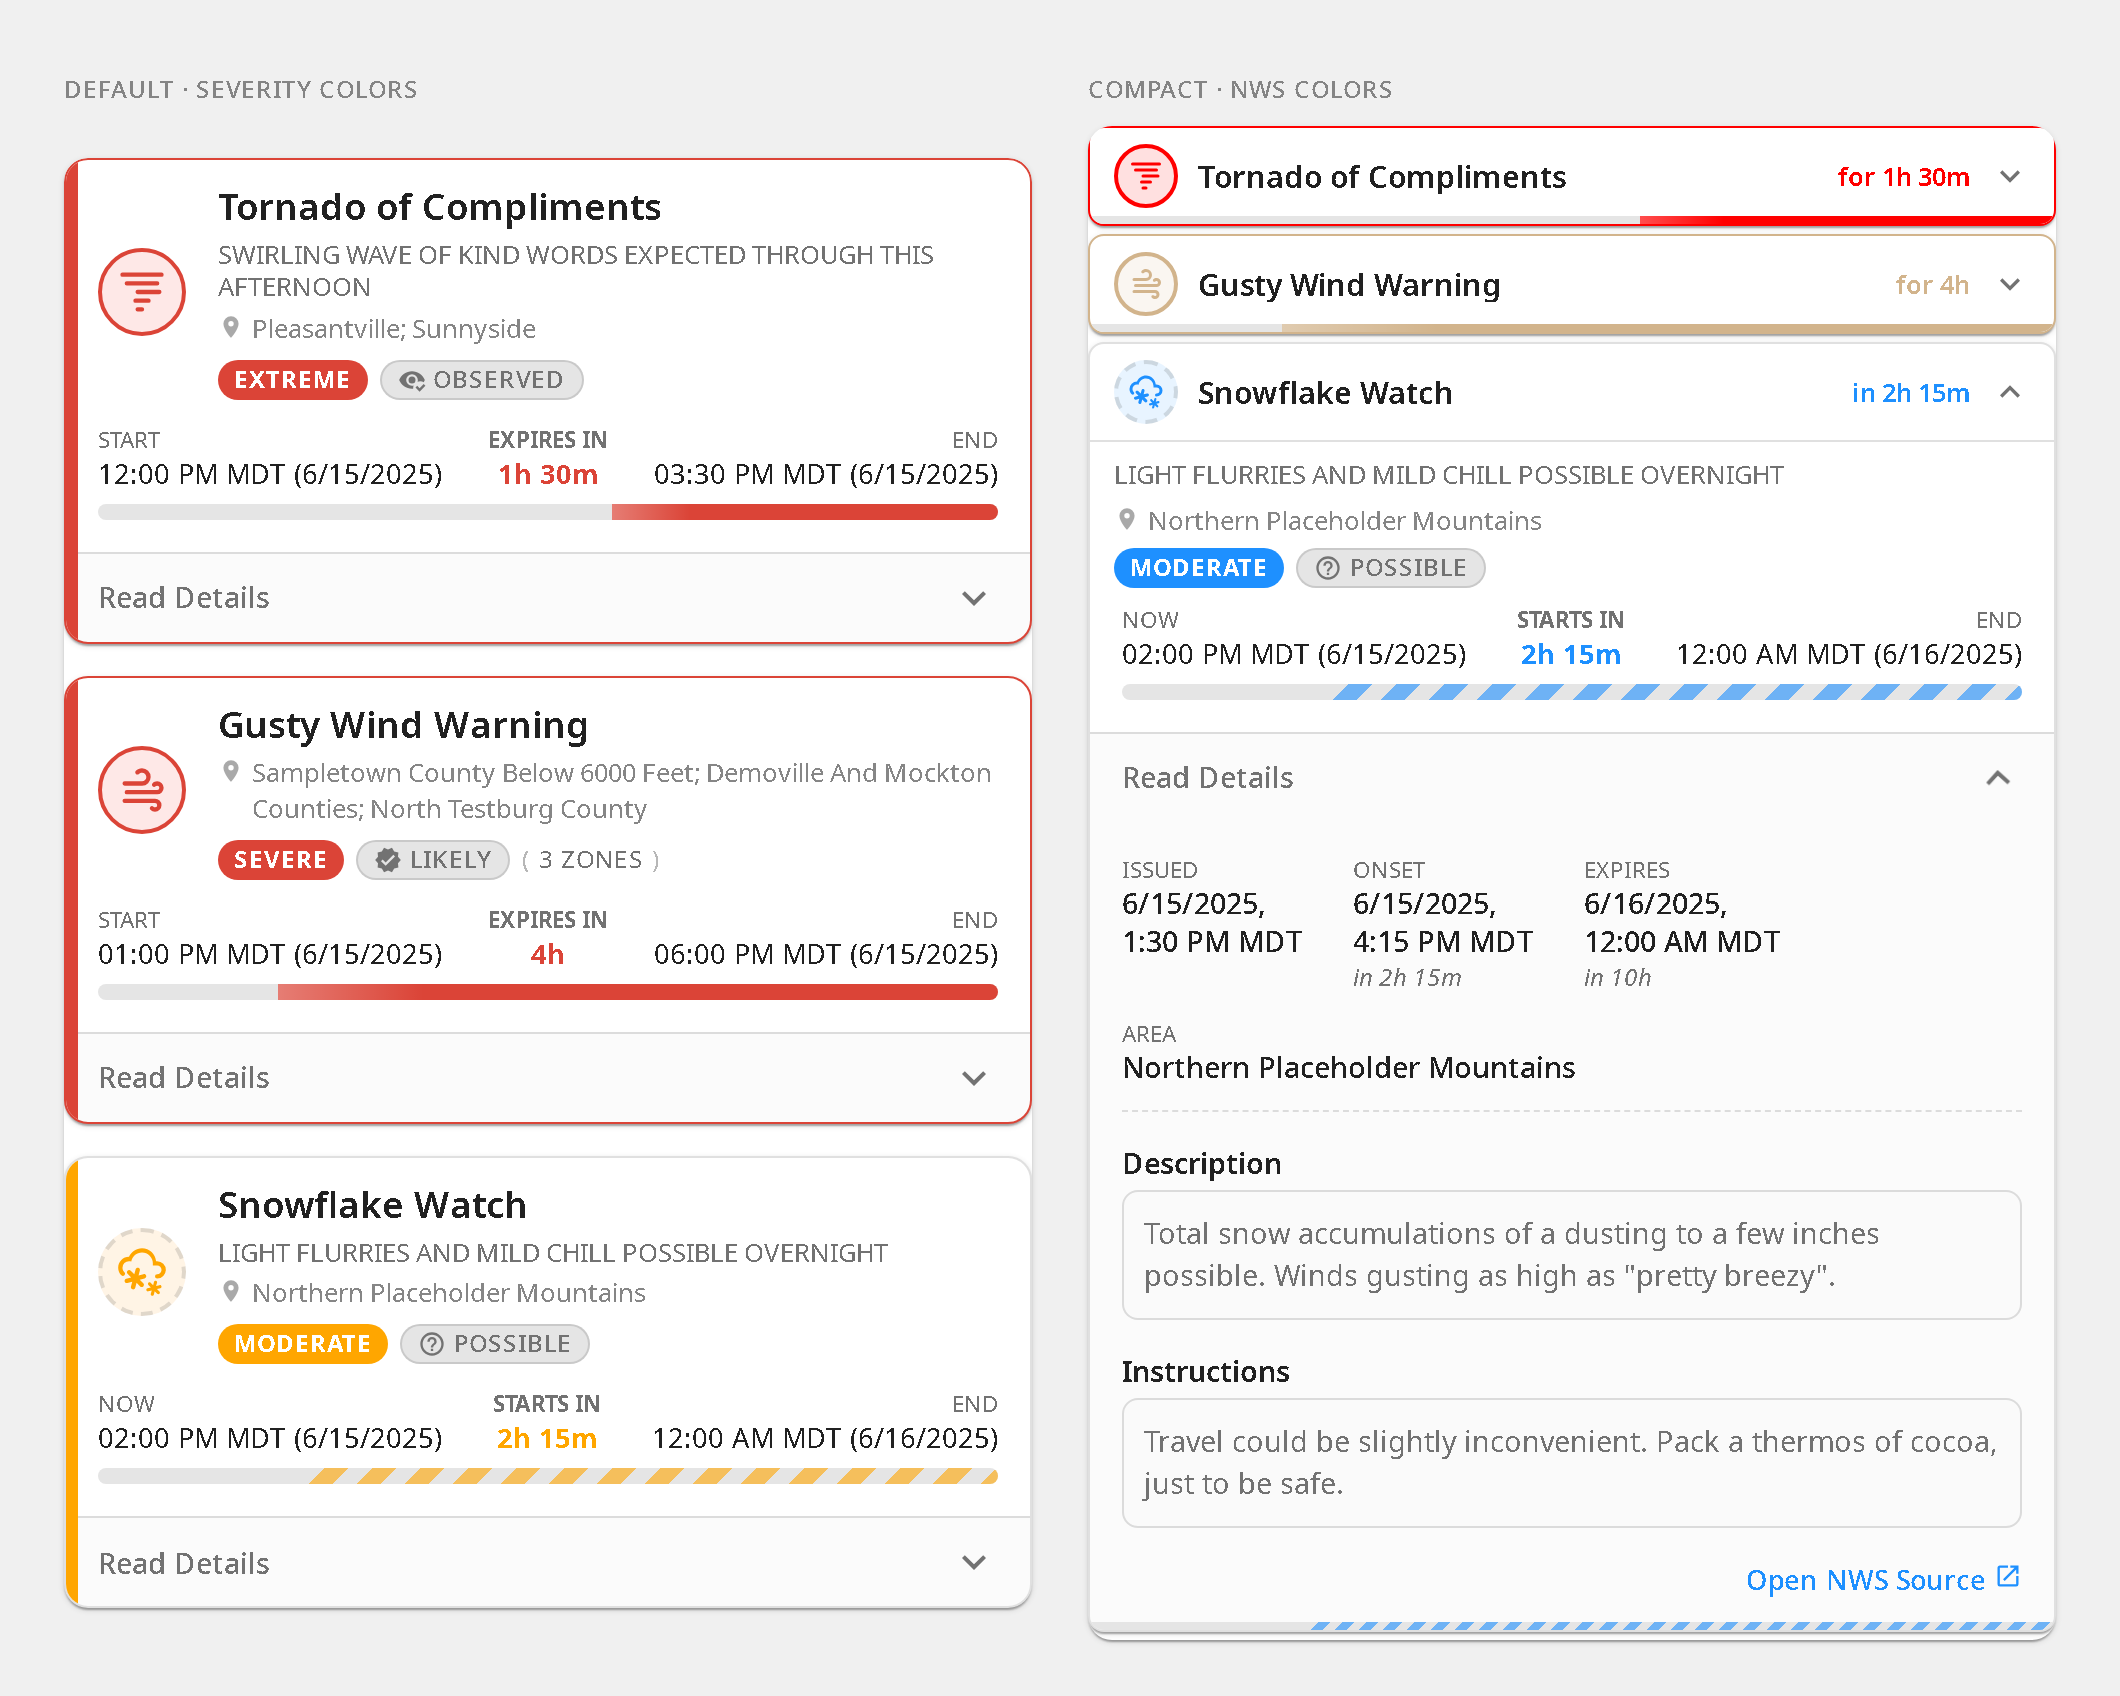Expand compact Gusty Wind Warning row
This screenshot has height=1696, width=2120.
(x=2010, y=285)
